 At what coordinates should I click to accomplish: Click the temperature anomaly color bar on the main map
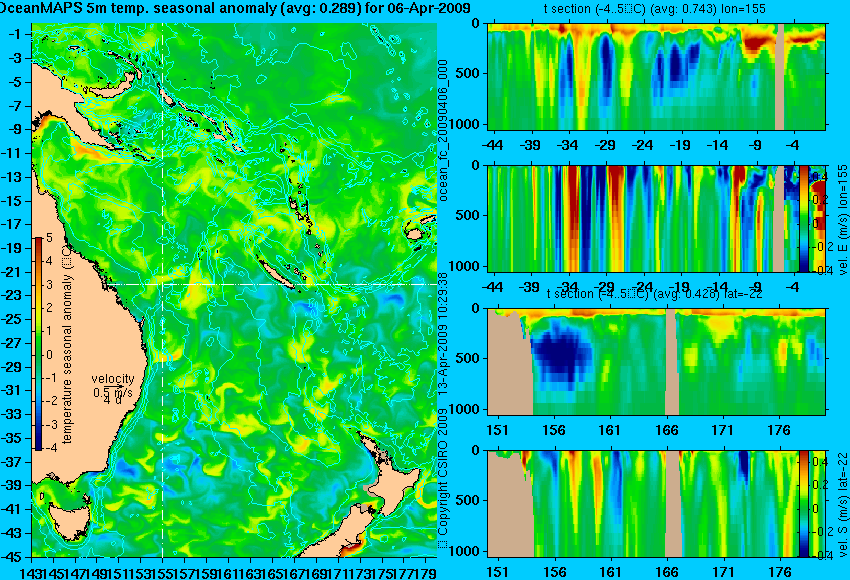(x=38, y=344)
